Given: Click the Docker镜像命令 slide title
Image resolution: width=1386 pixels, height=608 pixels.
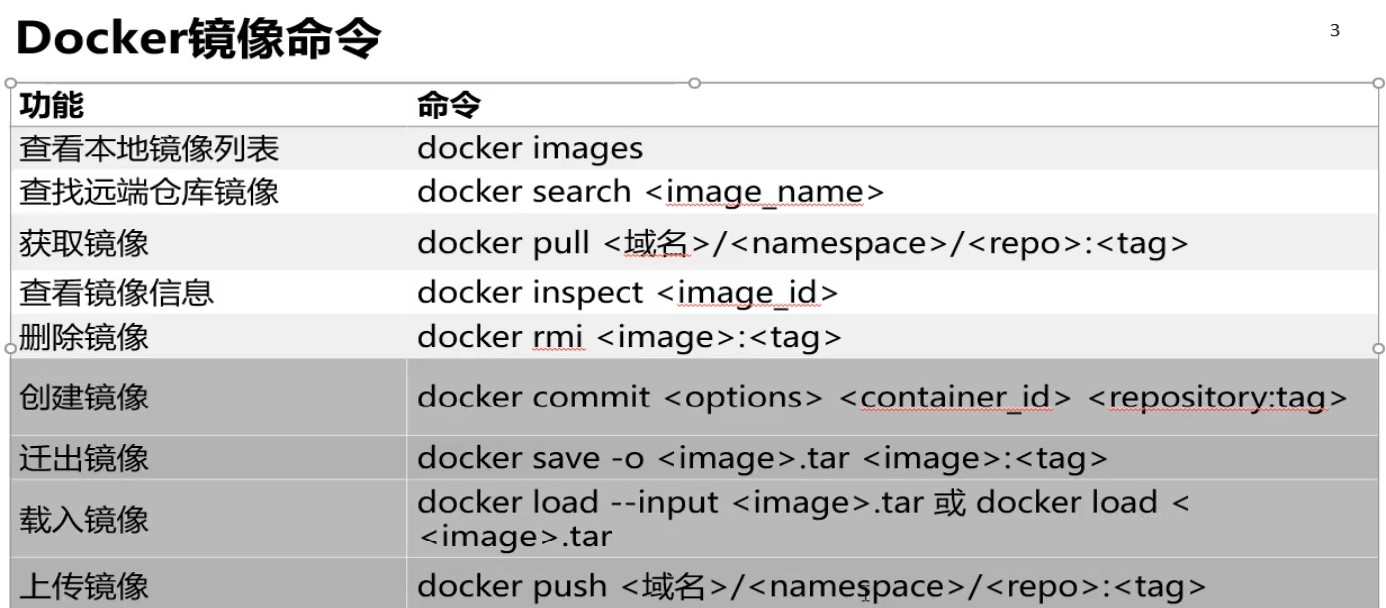Looking at the screenshot, I should (198, 40).
